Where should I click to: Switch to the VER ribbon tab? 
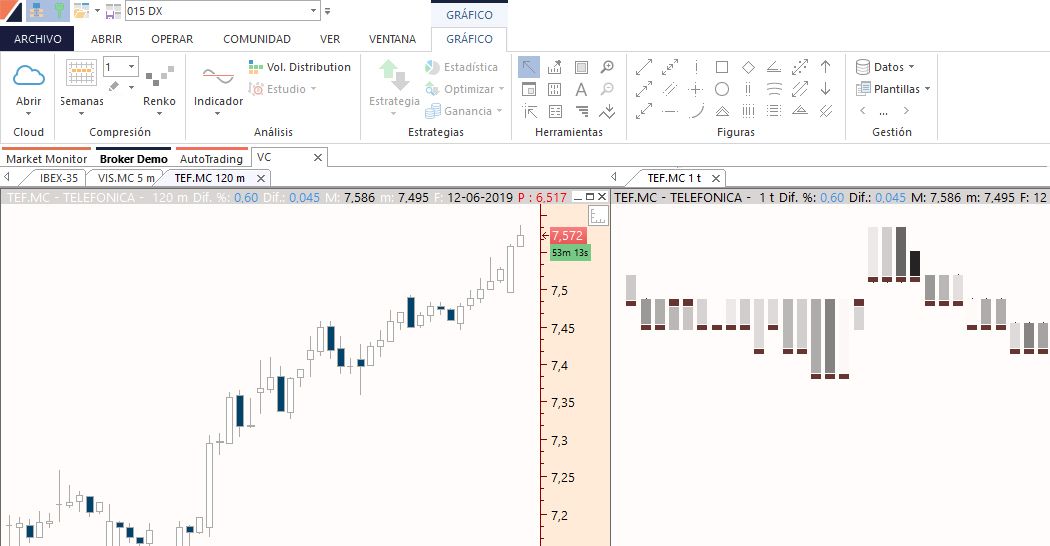coord(329,39)
